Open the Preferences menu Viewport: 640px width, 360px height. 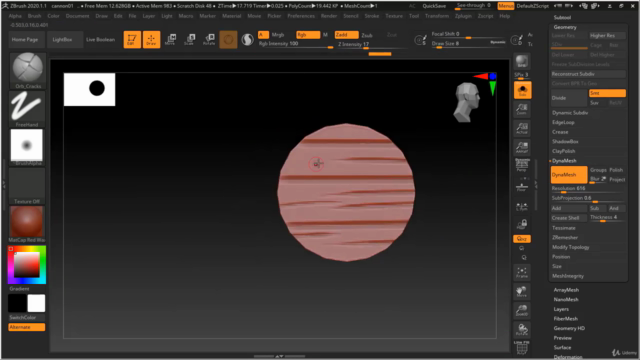coord(301,16)
